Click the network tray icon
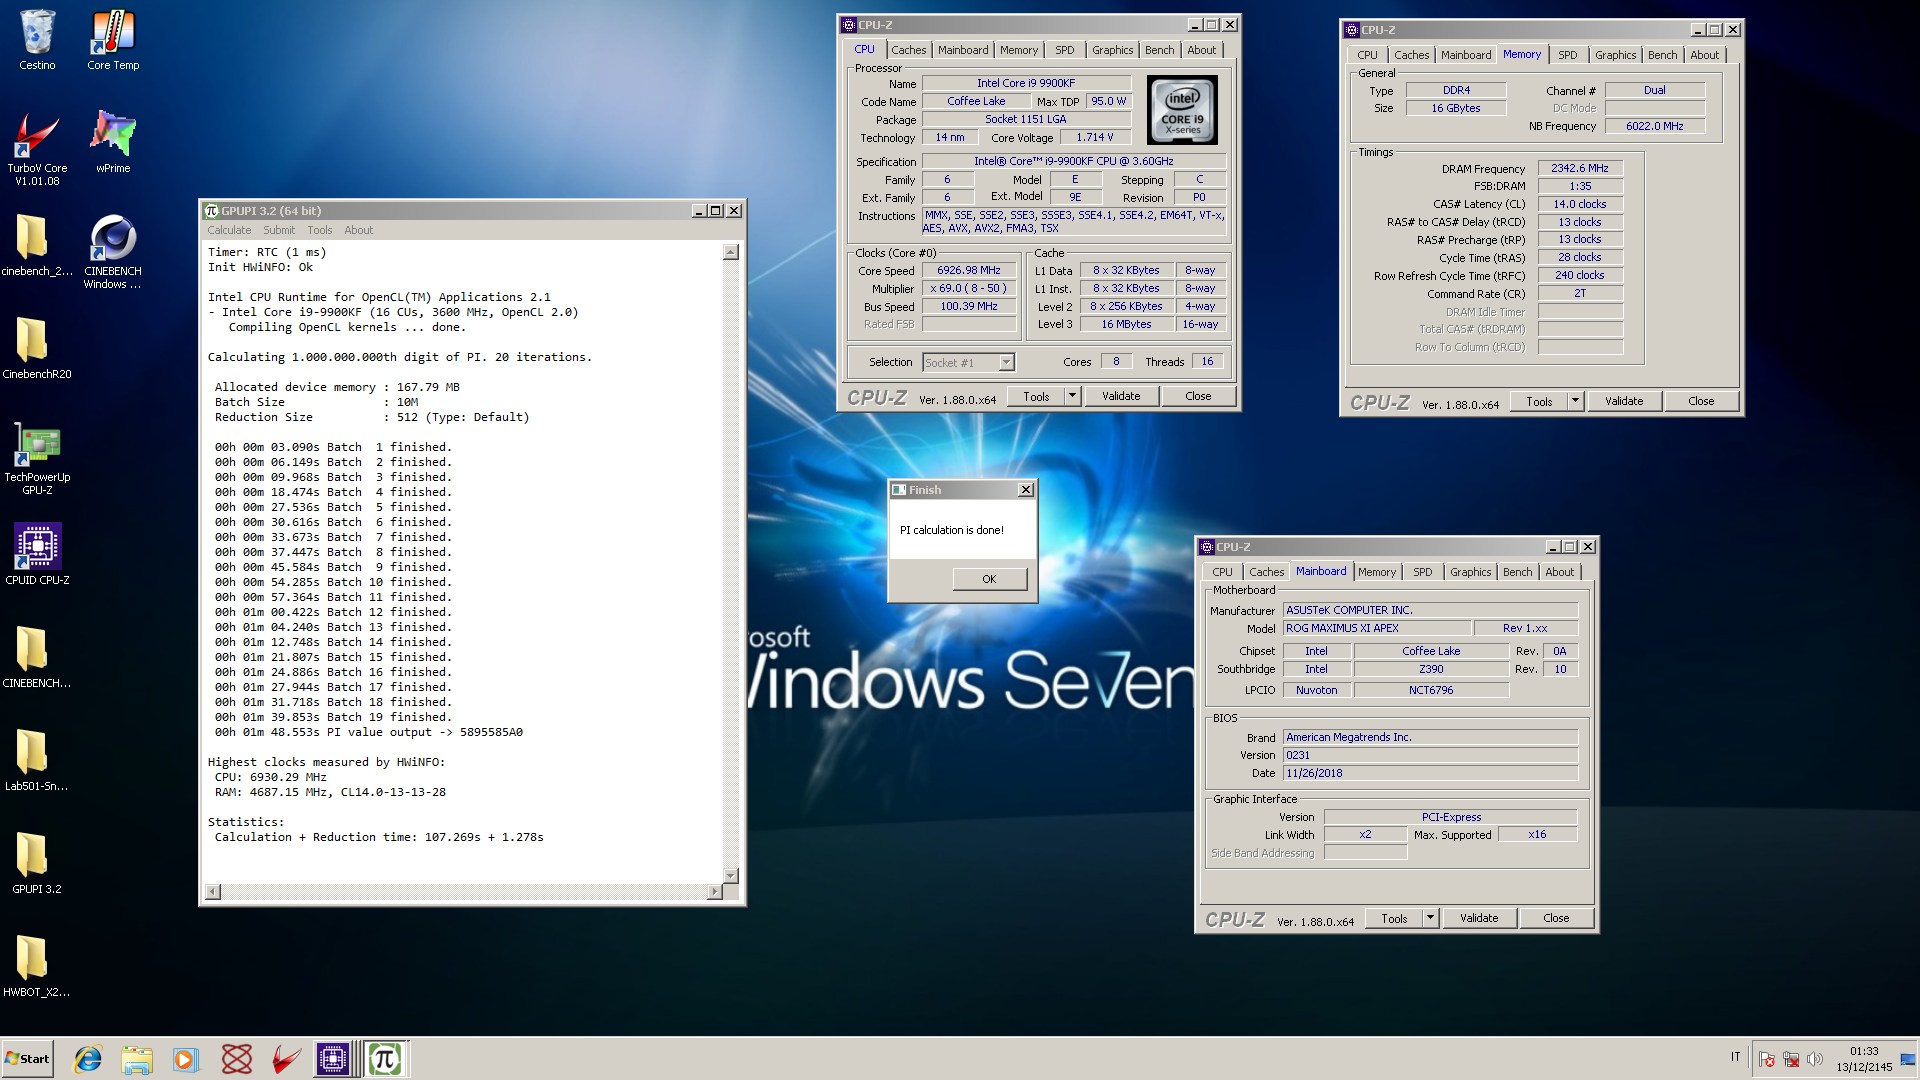1920x1080 pixels. pos(1791,1059)
